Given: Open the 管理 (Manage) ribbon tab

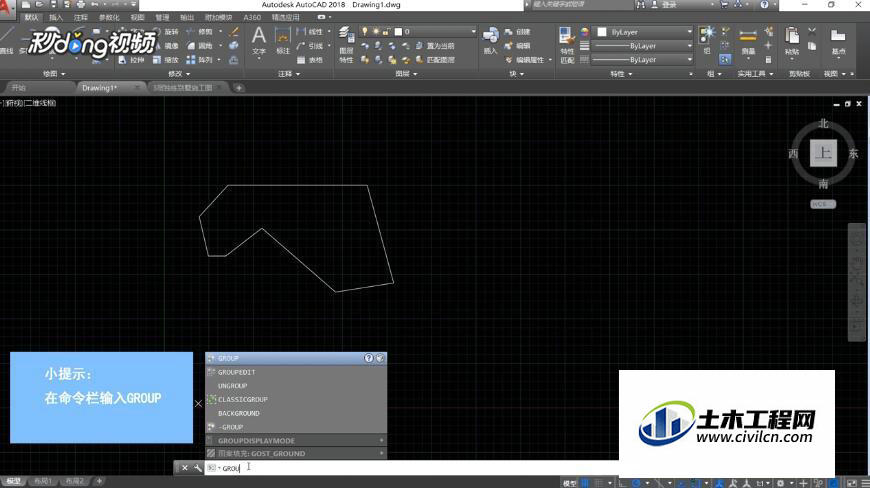Looking at the screenshot, I should pos(161,17).
